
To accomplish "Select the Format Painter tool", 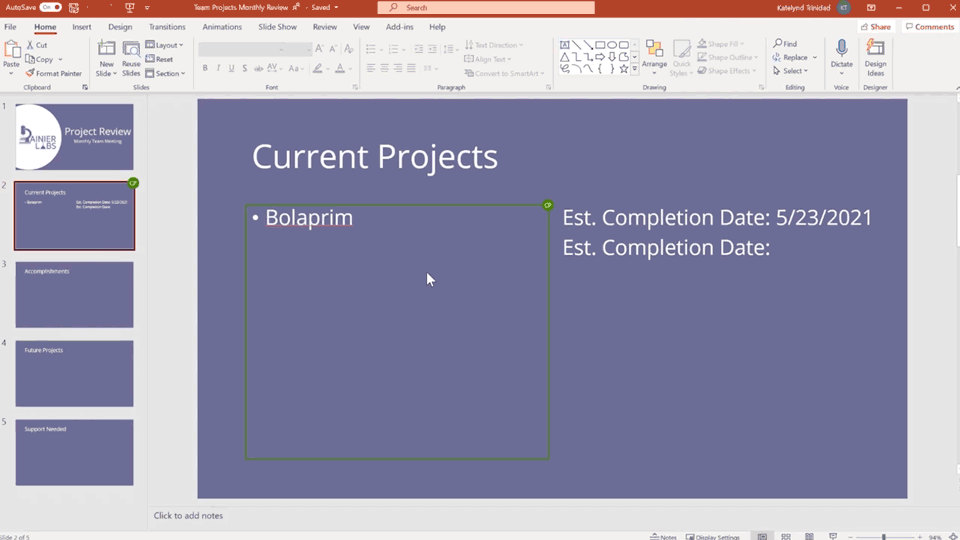I will (x=54, y=73).
